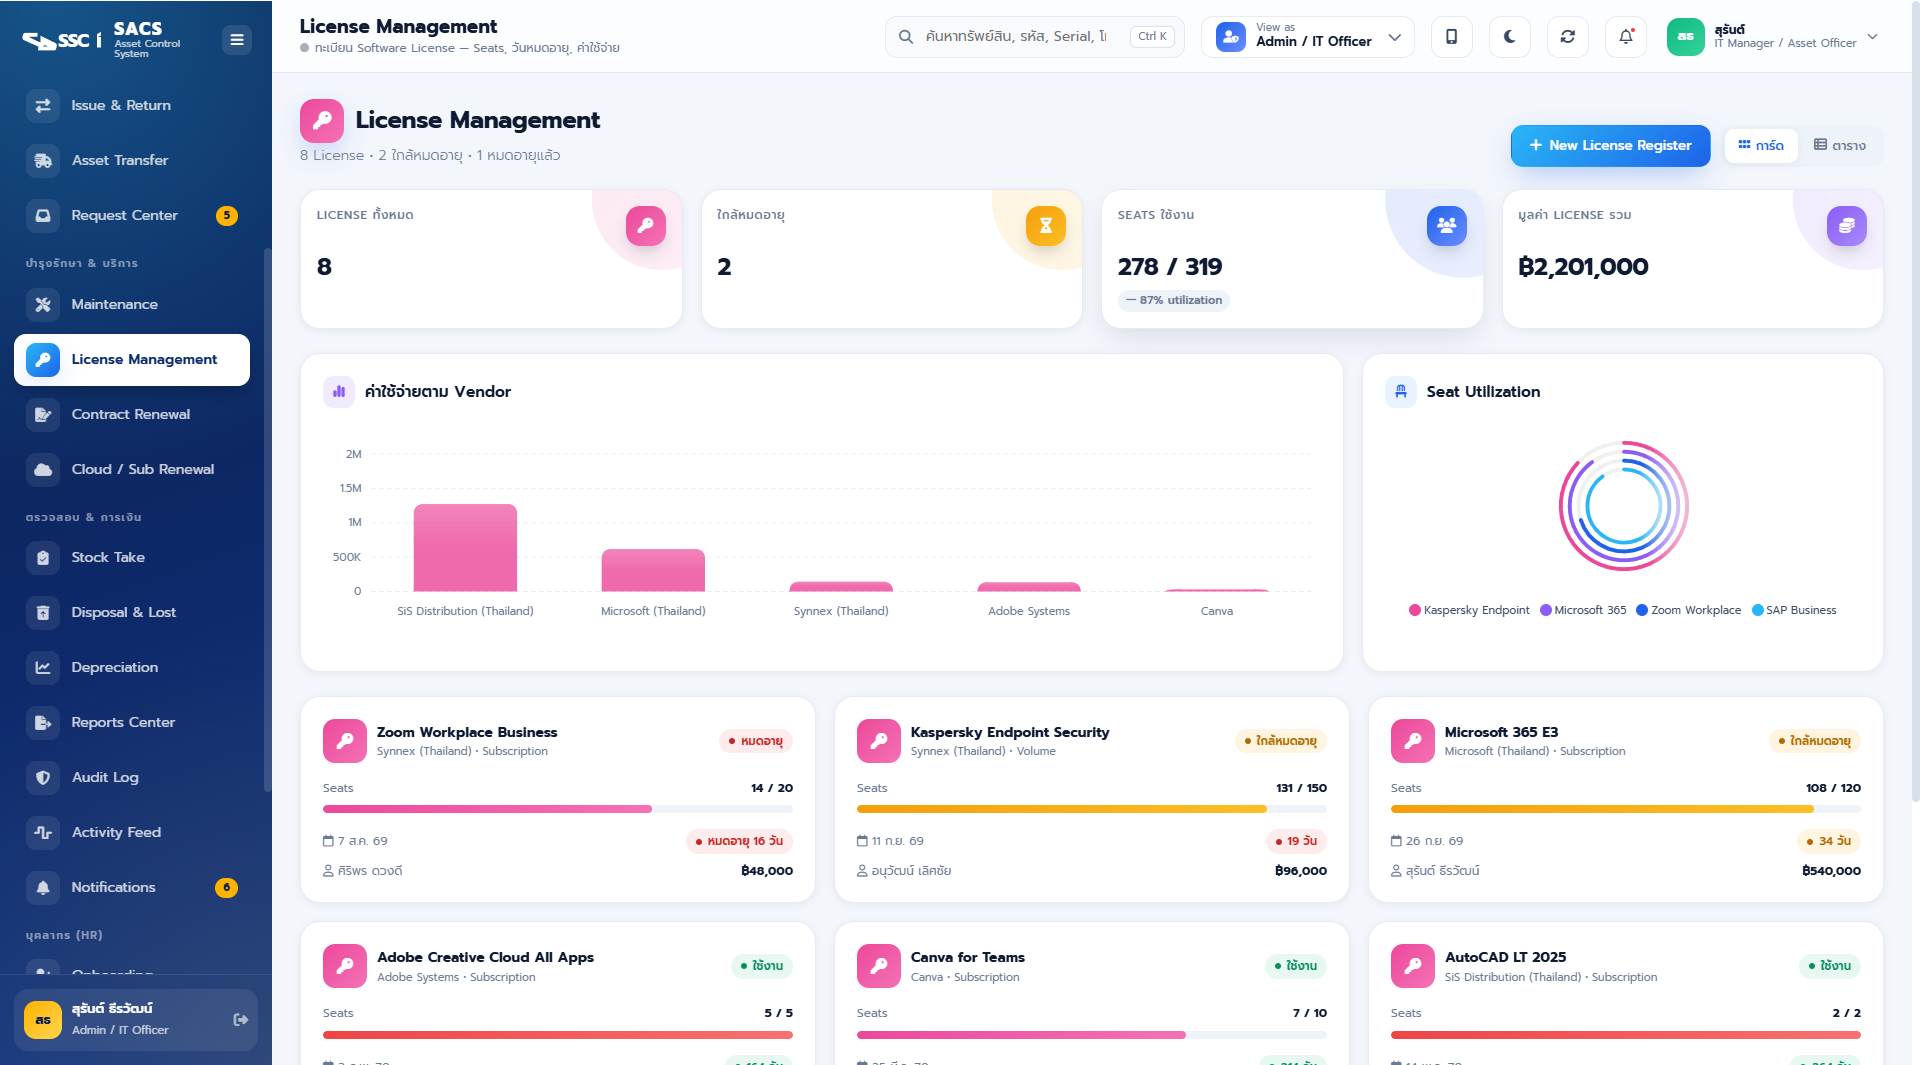Click the key icon on Zoom Workplace card
Screen dimensions: 1920x1065
345,741
